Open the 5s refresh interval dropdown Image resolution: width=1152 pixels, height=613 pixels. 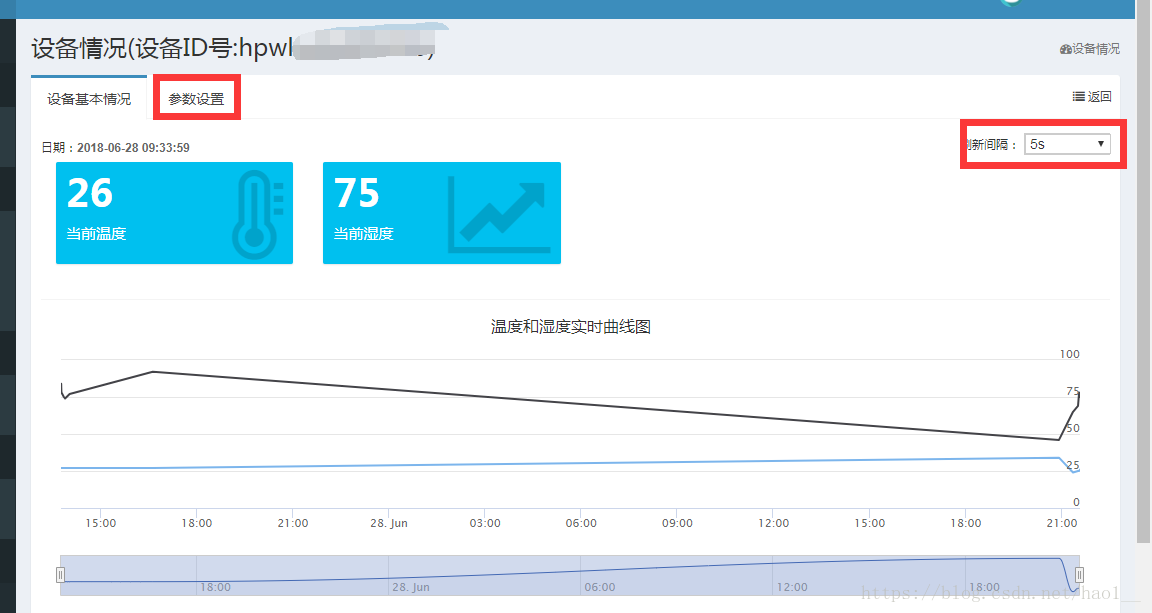point(1068,144)
